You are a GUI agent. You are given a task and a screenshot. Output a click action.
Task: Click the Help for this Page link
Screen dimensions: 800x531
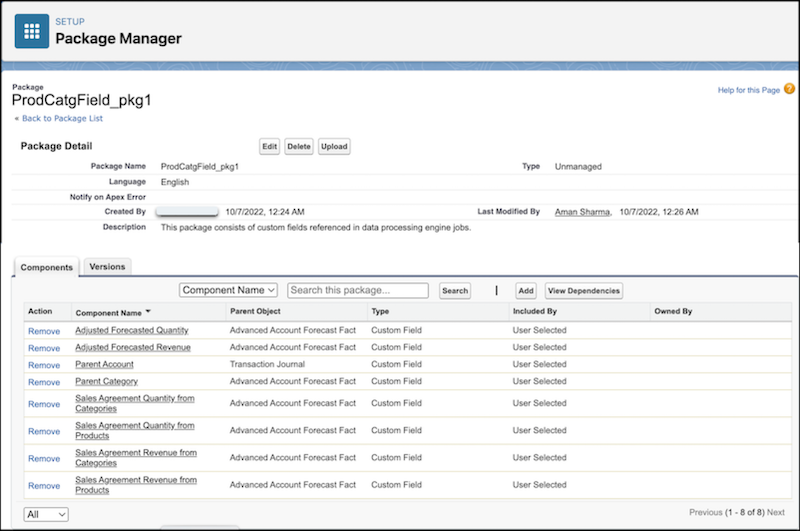748,90
